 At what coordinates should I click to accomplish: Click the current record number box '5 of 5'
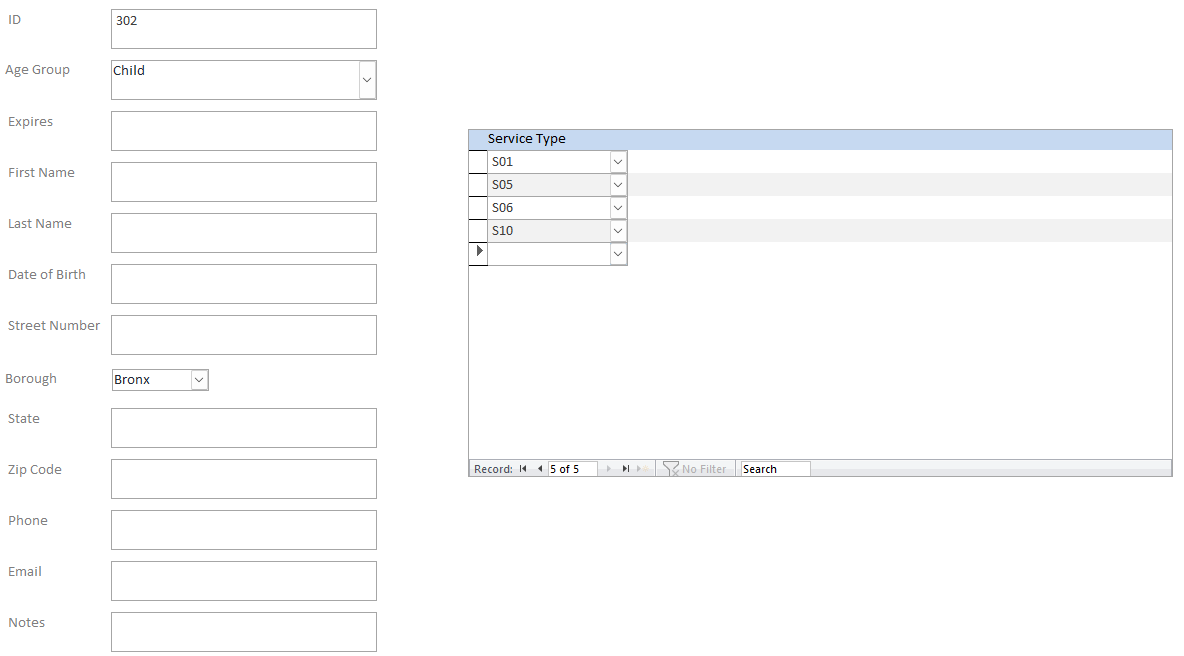tap(572, 469)
